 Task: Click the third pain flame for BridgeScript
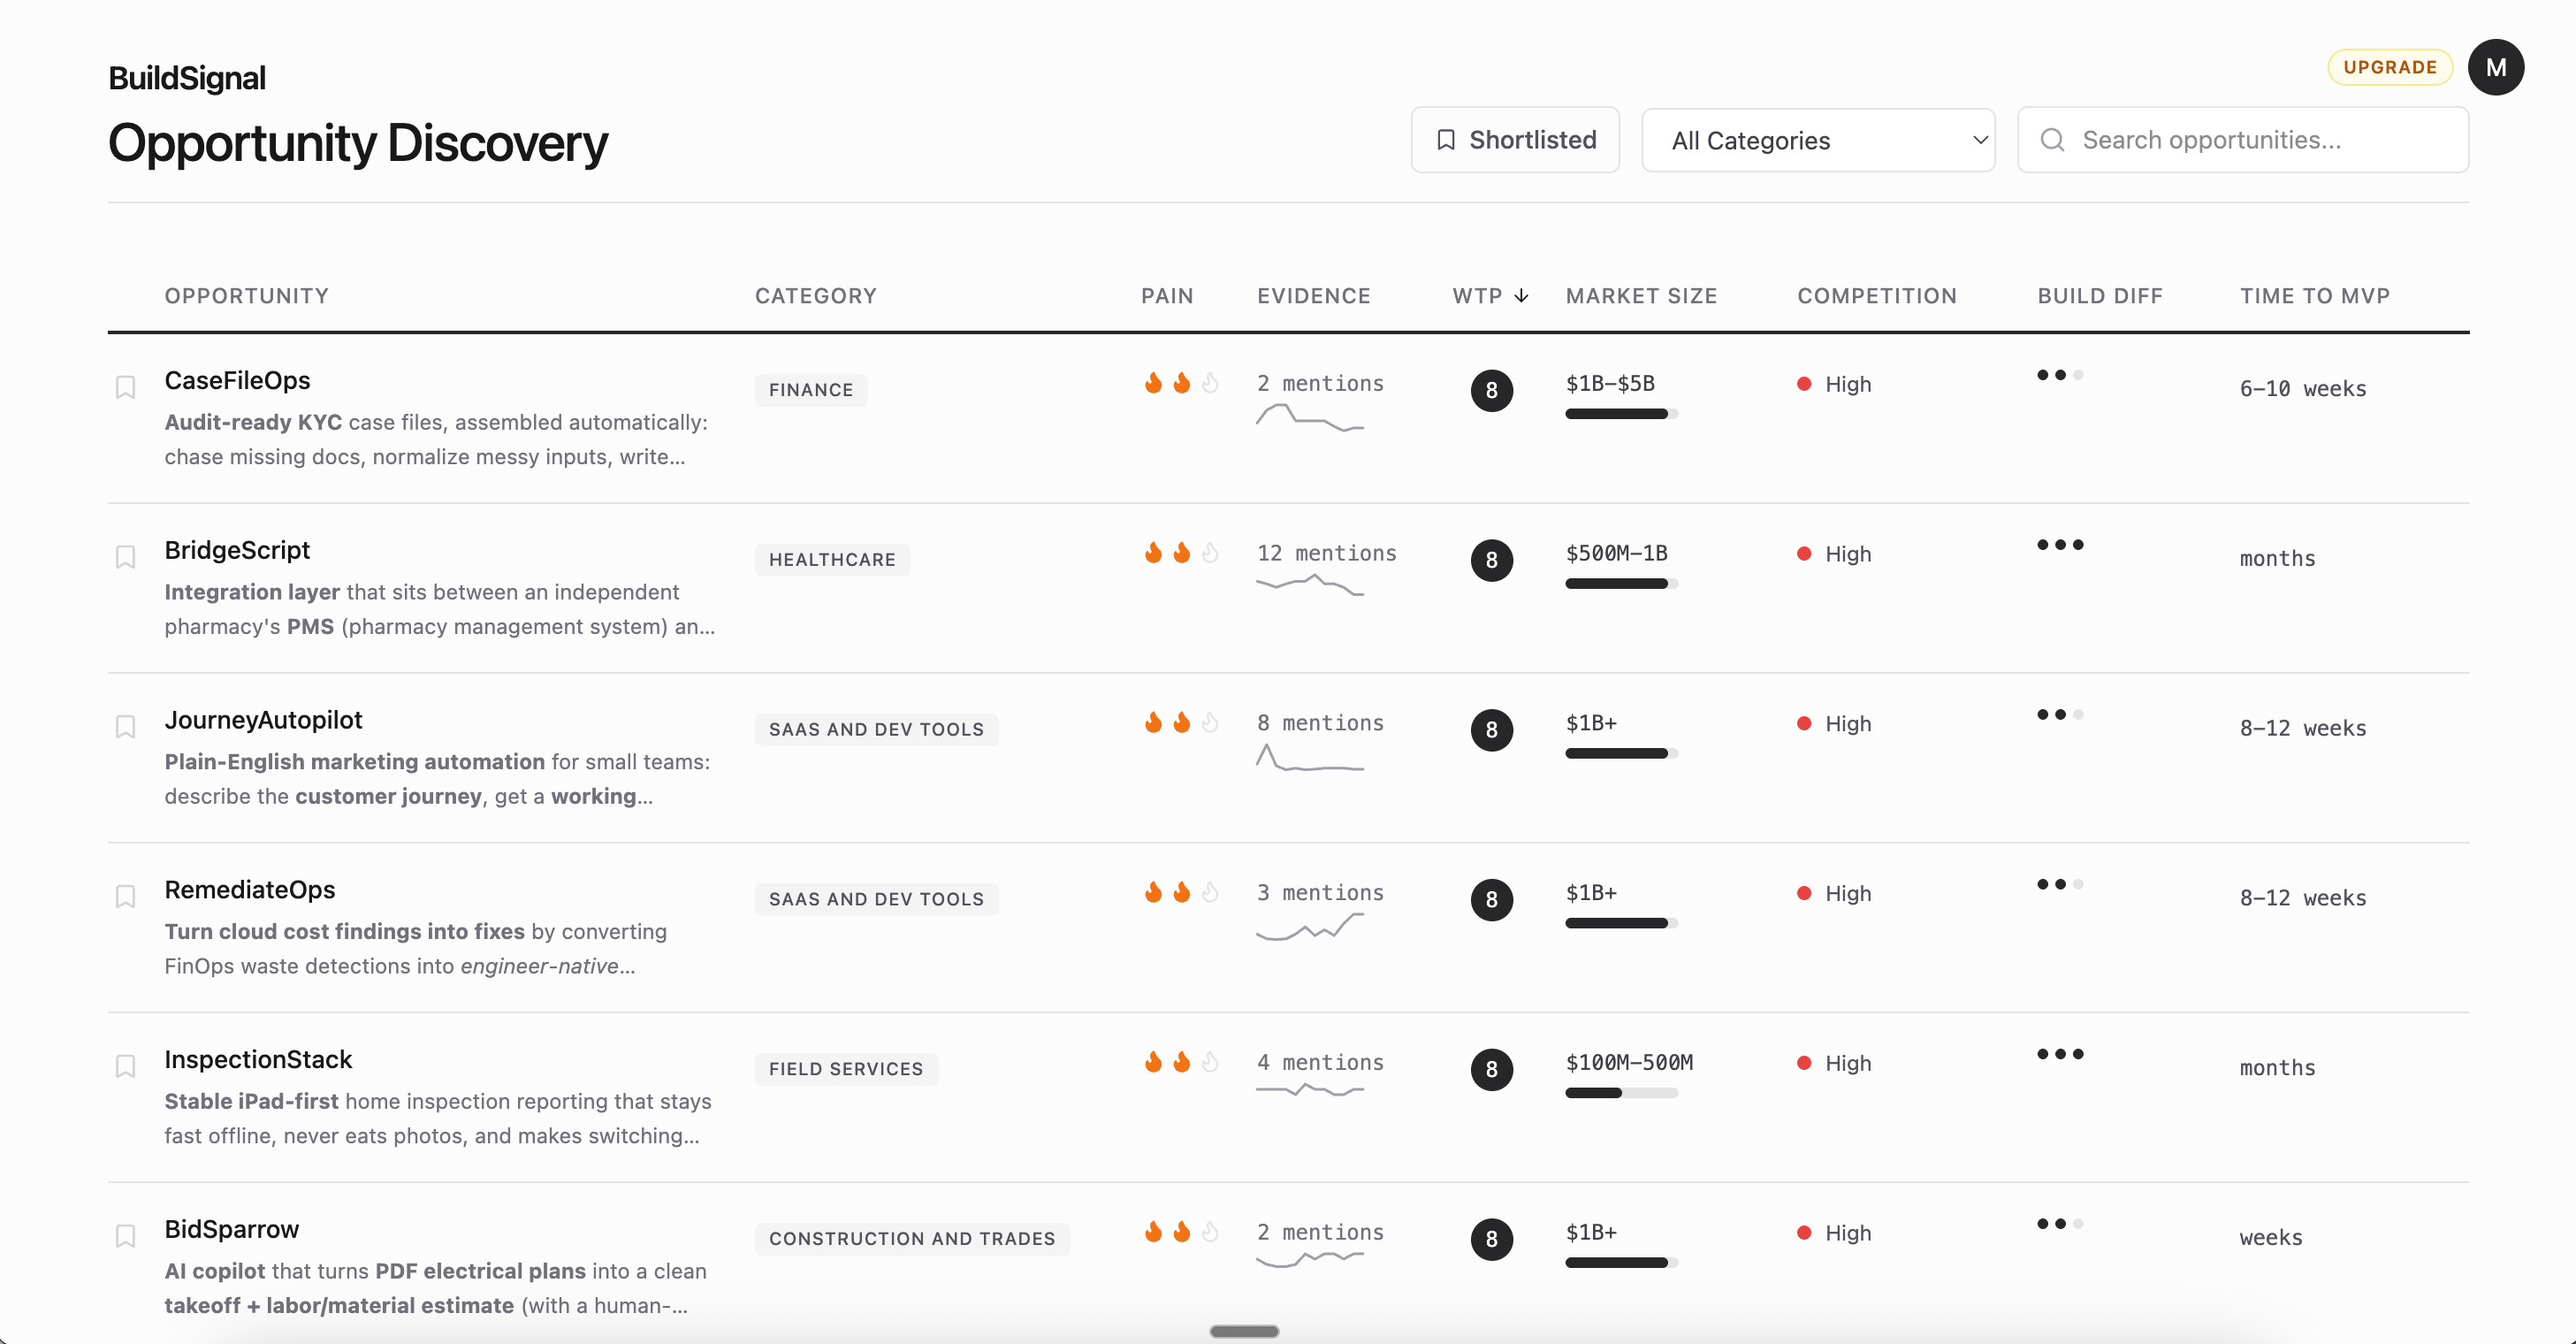1211,551
